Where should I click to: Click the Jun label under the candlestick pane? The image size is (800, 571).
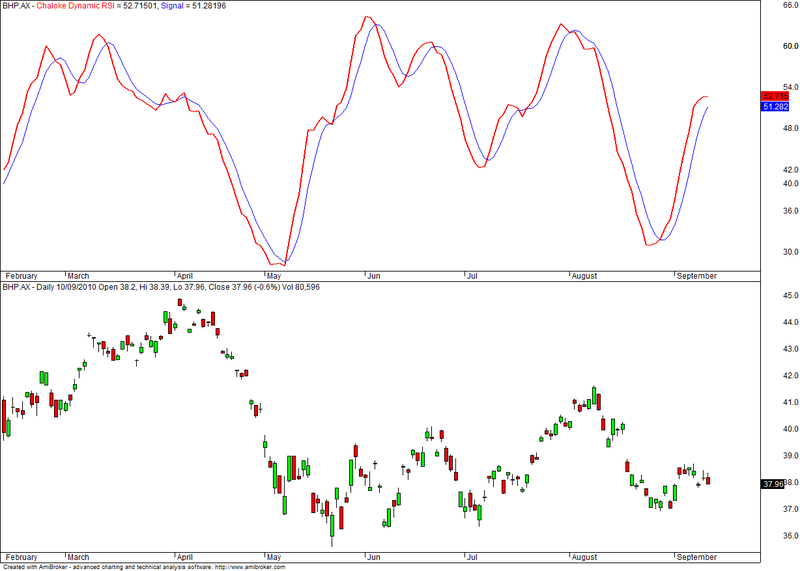tap(374, 557)
